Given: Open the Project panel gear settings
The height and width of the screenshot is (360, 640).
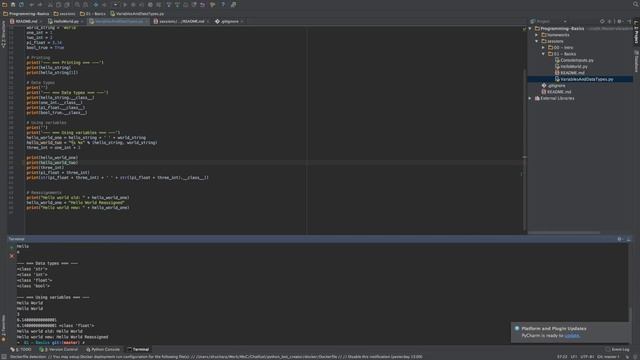Looking at the screenshot, I should (x=620, y=21).
